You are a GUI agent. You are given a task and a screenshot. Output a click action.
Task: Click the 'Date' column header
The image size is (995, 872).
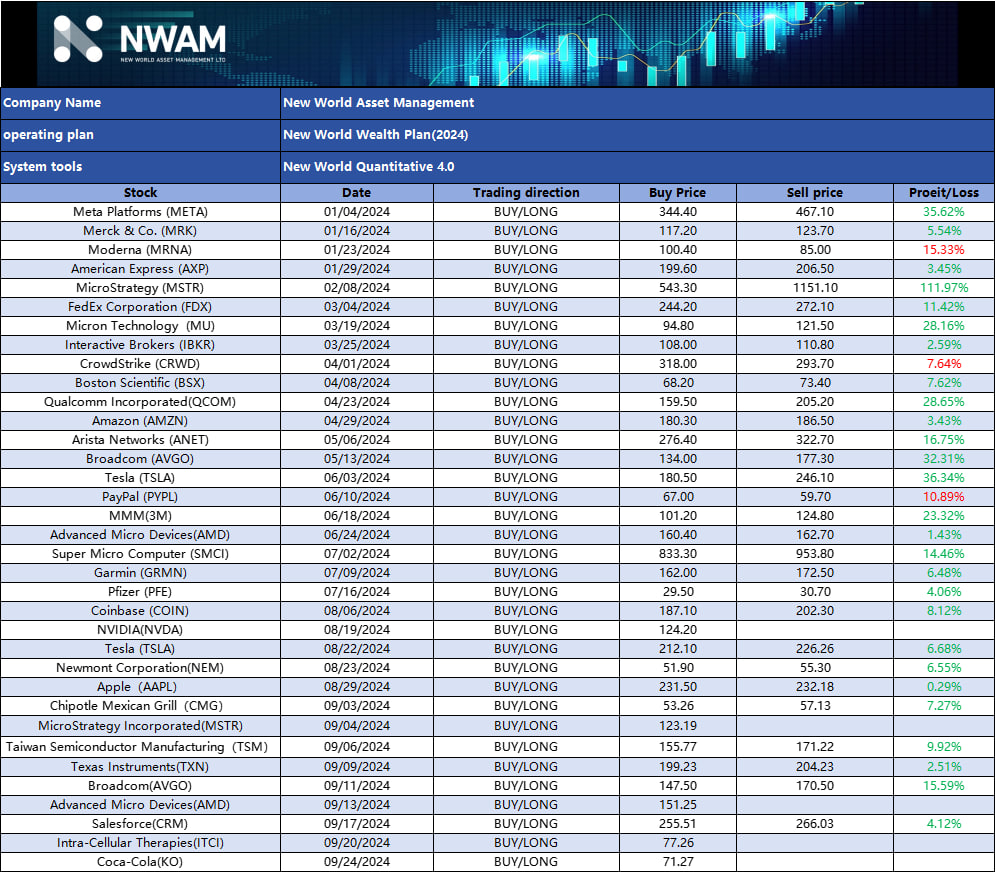357,193
